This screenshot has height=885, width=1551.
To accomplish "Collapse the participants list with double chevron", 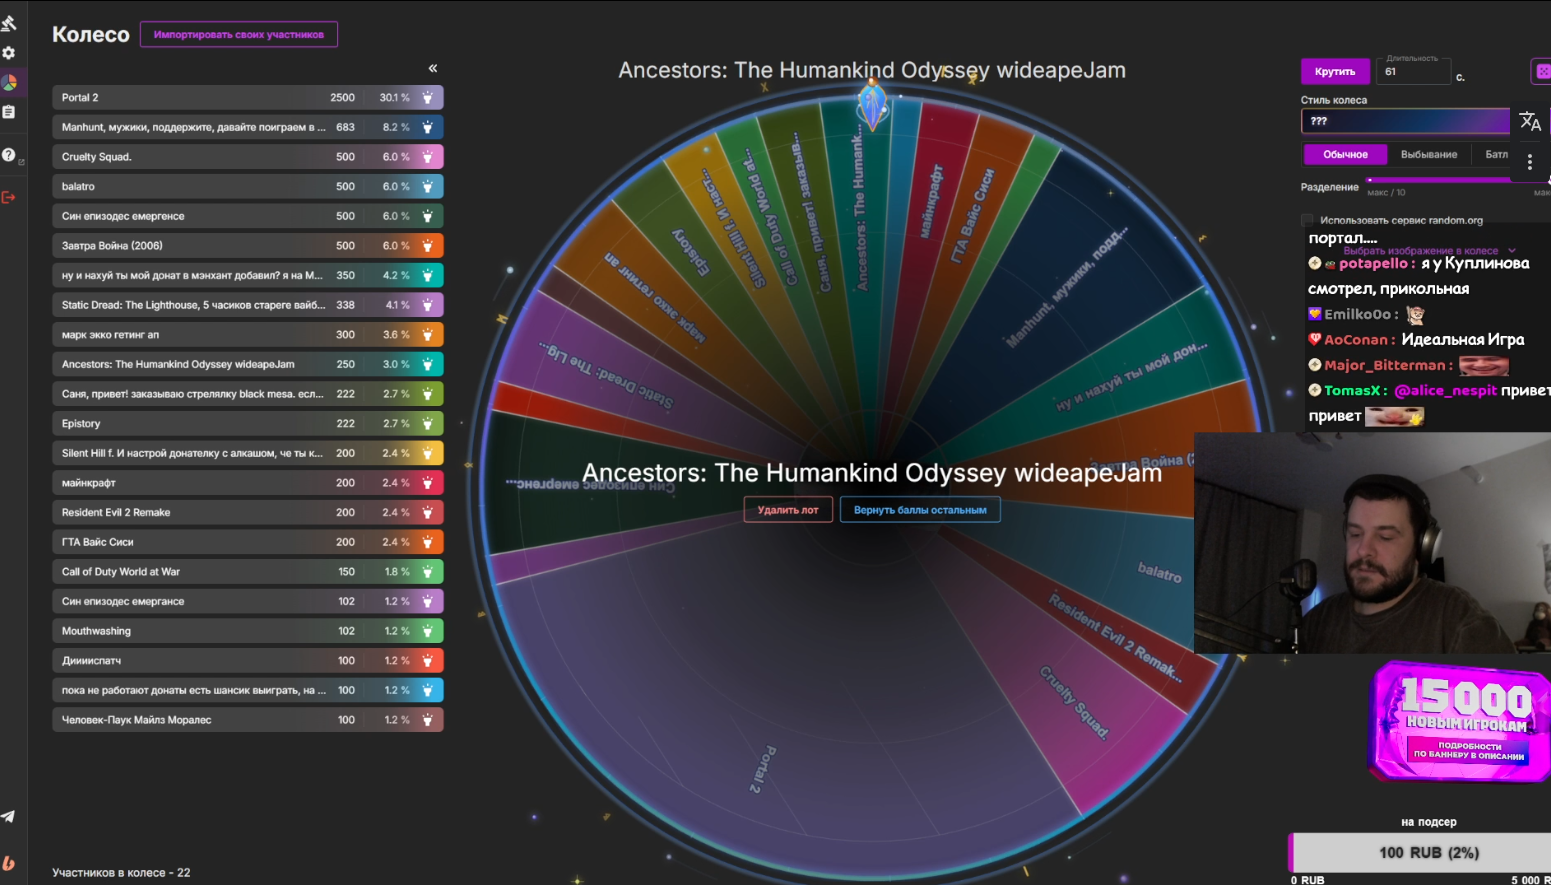I will pos(433,68).
